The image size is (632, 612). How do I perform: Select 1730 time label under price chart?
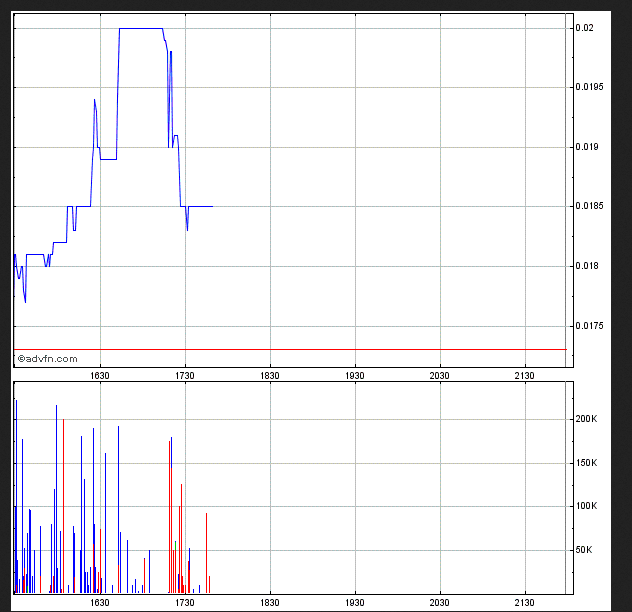tap(184, 375)
